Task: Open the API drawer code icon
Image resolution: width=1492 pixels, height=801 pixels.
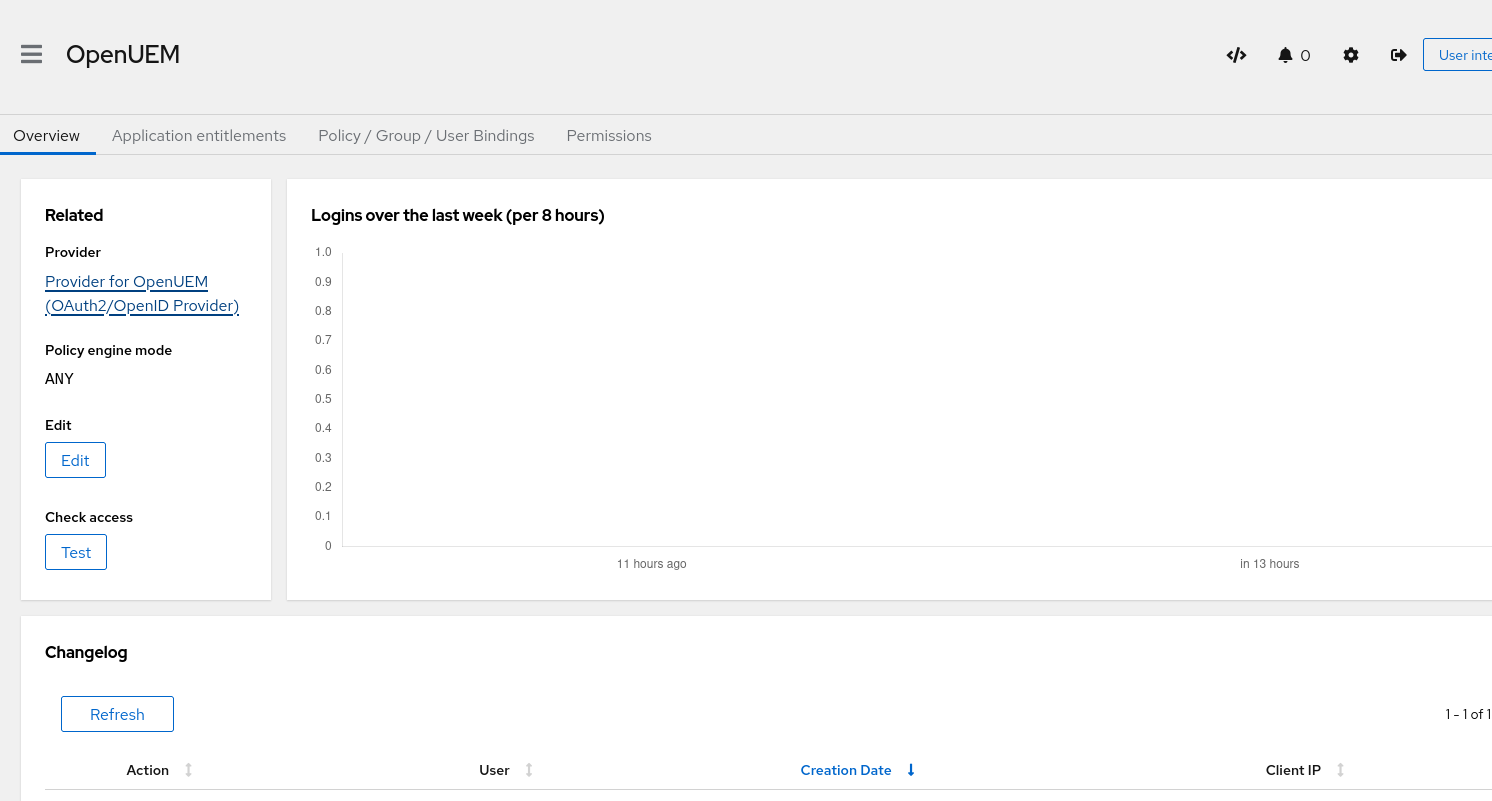Action: coord(1236,55)
